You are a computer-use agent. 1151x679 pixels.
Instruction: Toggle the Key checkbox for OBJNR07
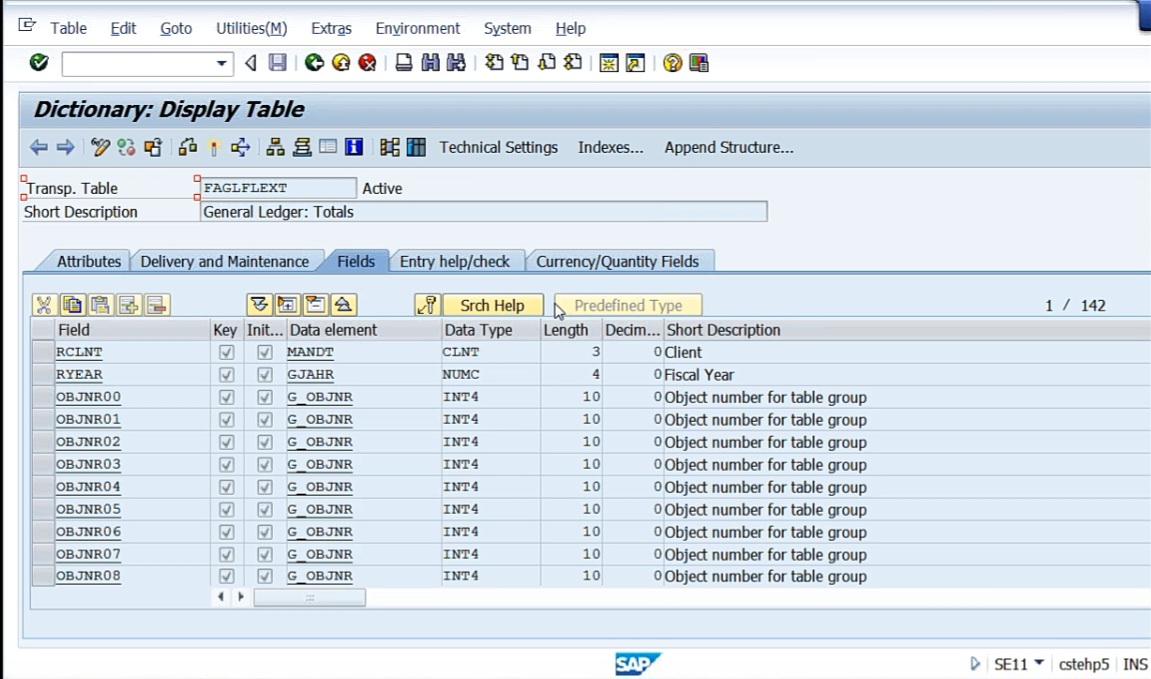coord(226,554)
